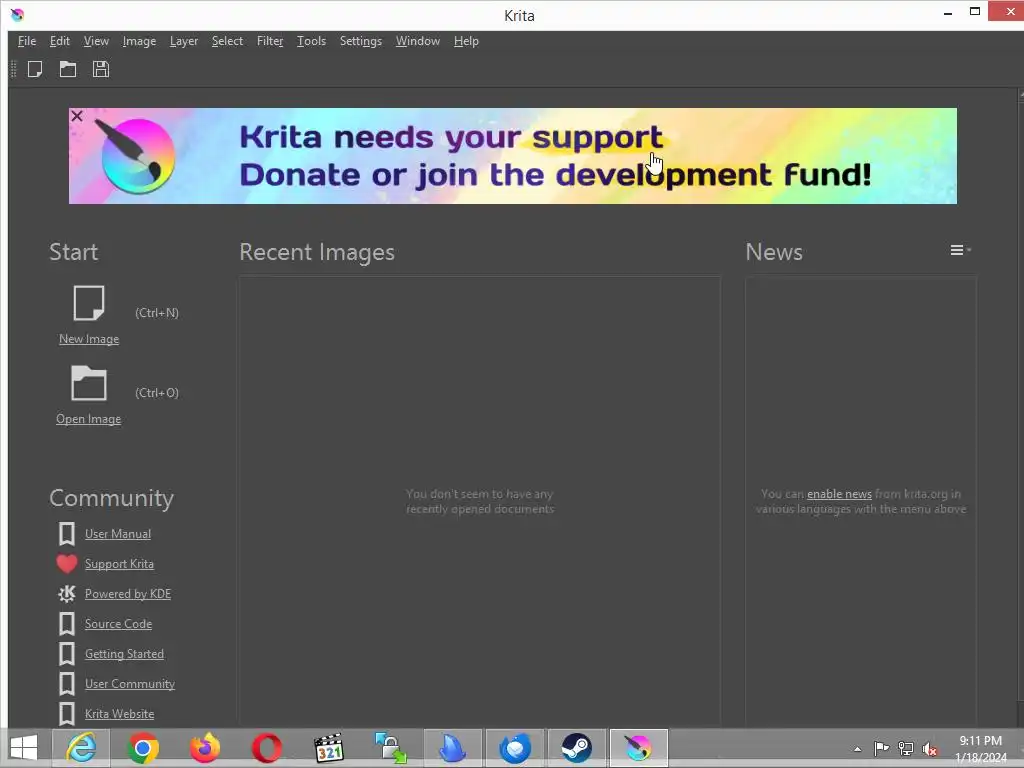Open the Source Code link

point(118,624)
